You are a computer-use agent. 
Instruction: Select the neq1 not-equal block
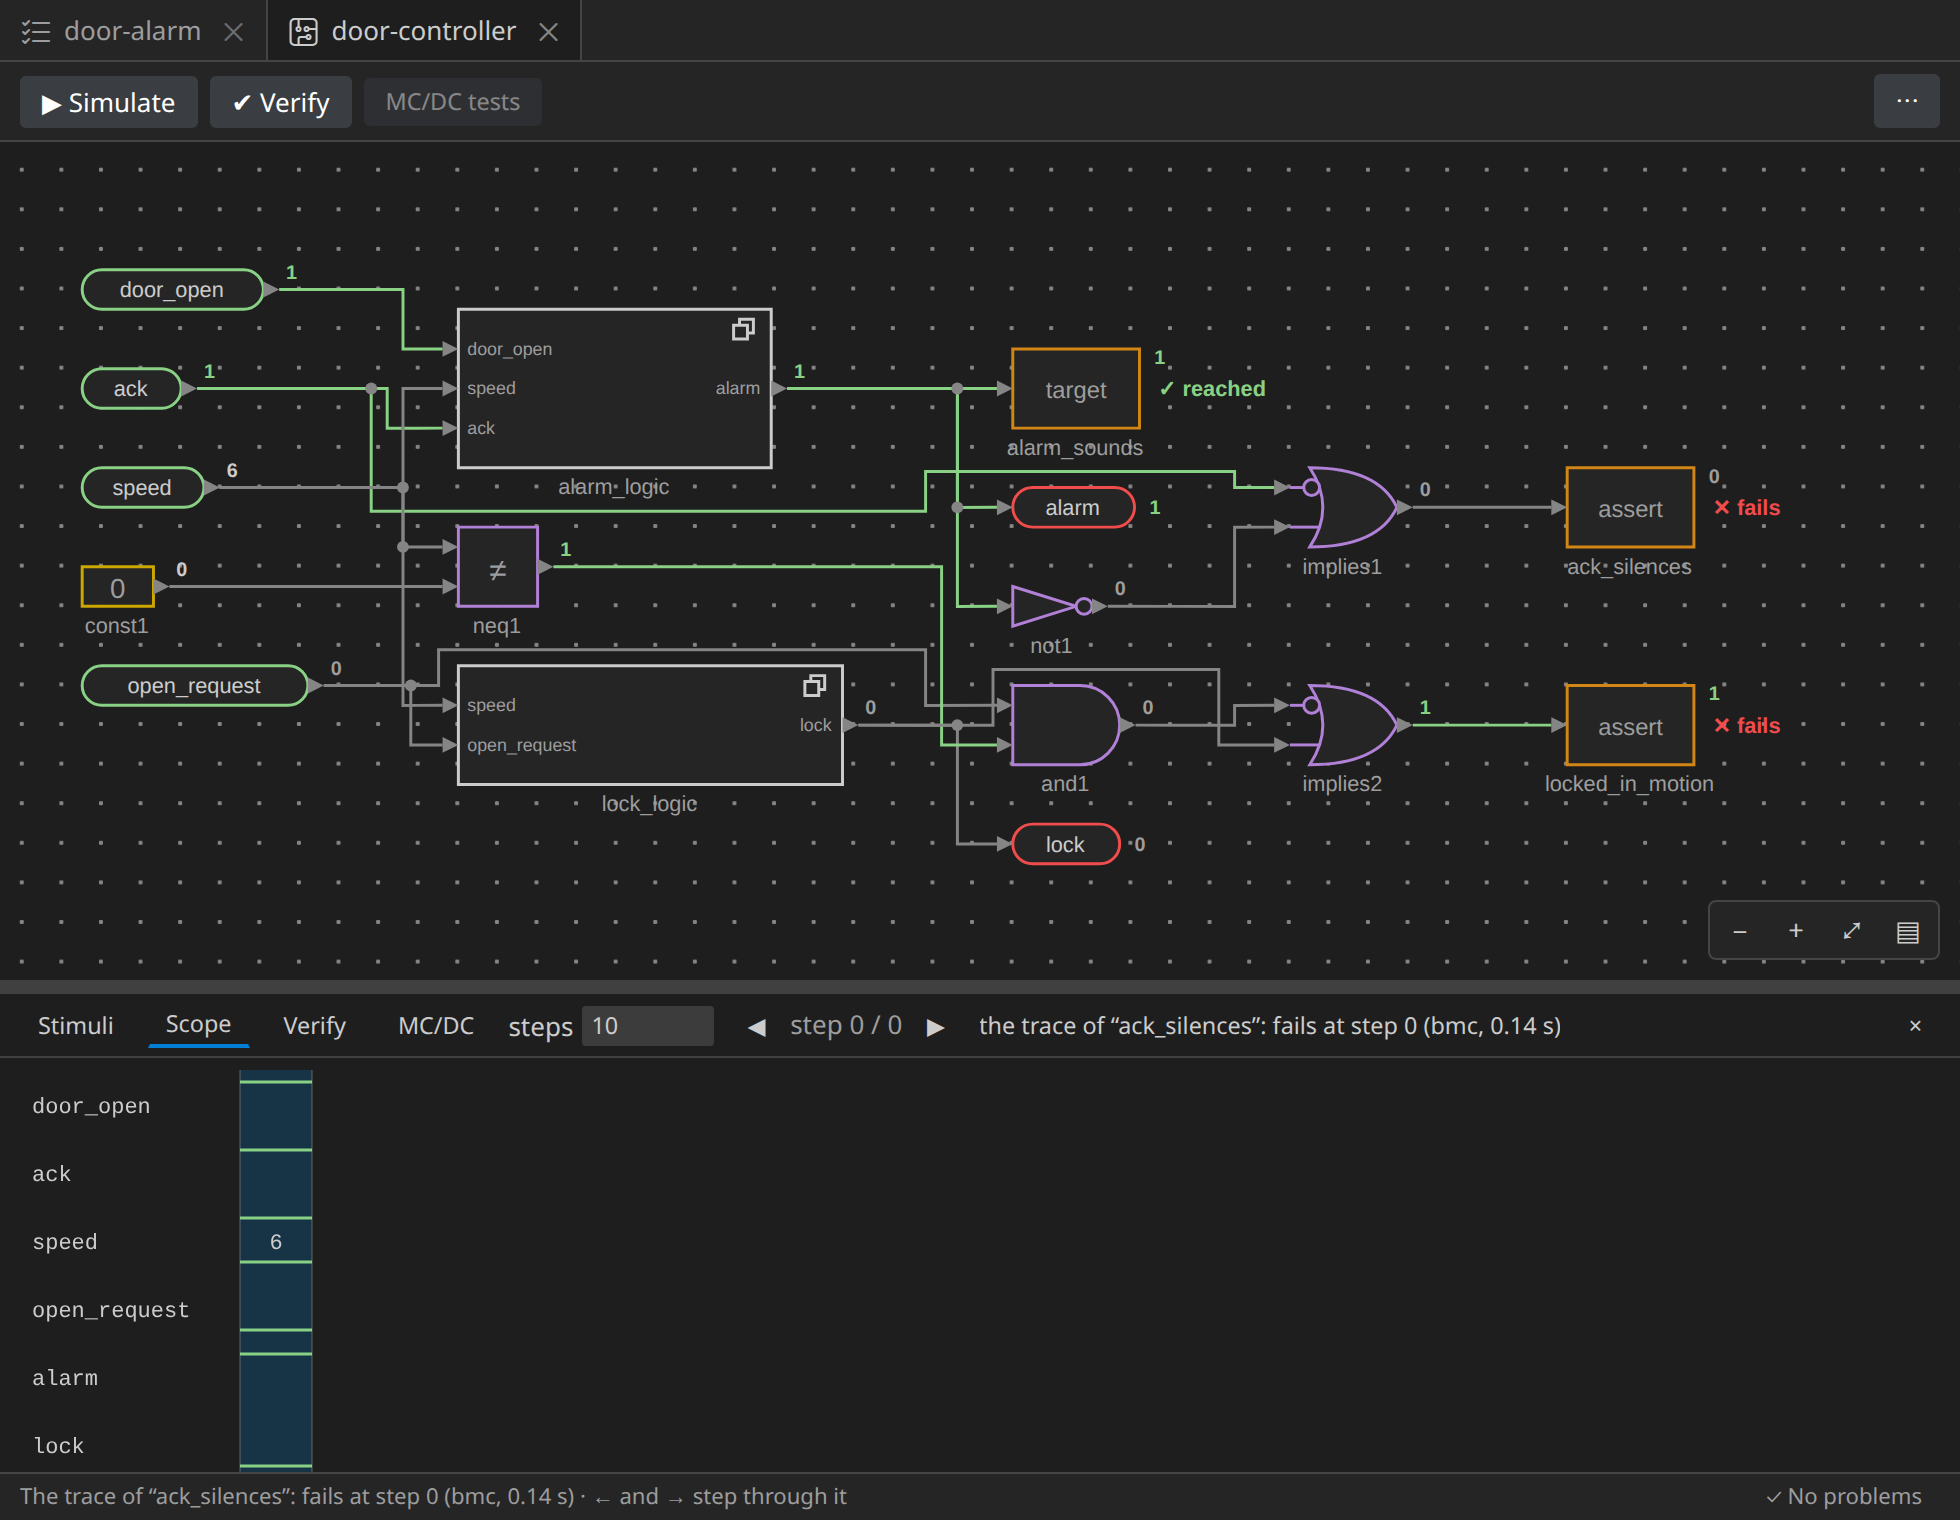tap(498, 567)
